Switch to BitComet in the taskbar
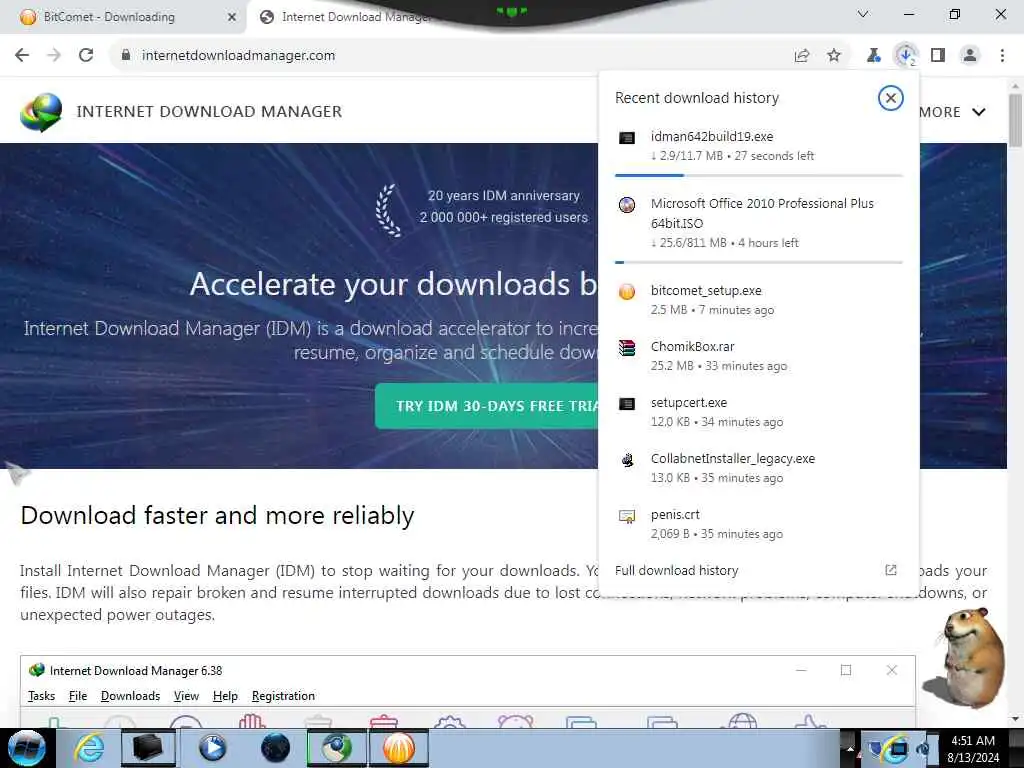Image resolution: width=1024 pixels, height=768 pixels. click(399, 748)
